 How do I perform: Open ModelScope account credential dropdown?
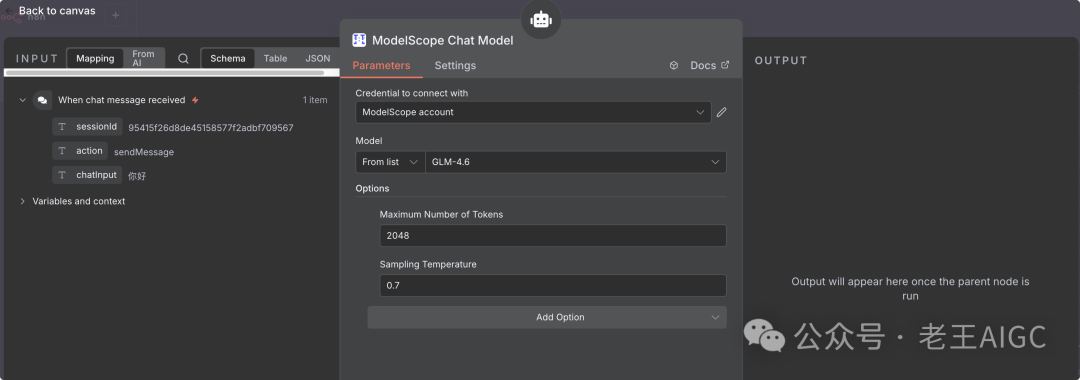pyautogui.click(x=533, y=112)
